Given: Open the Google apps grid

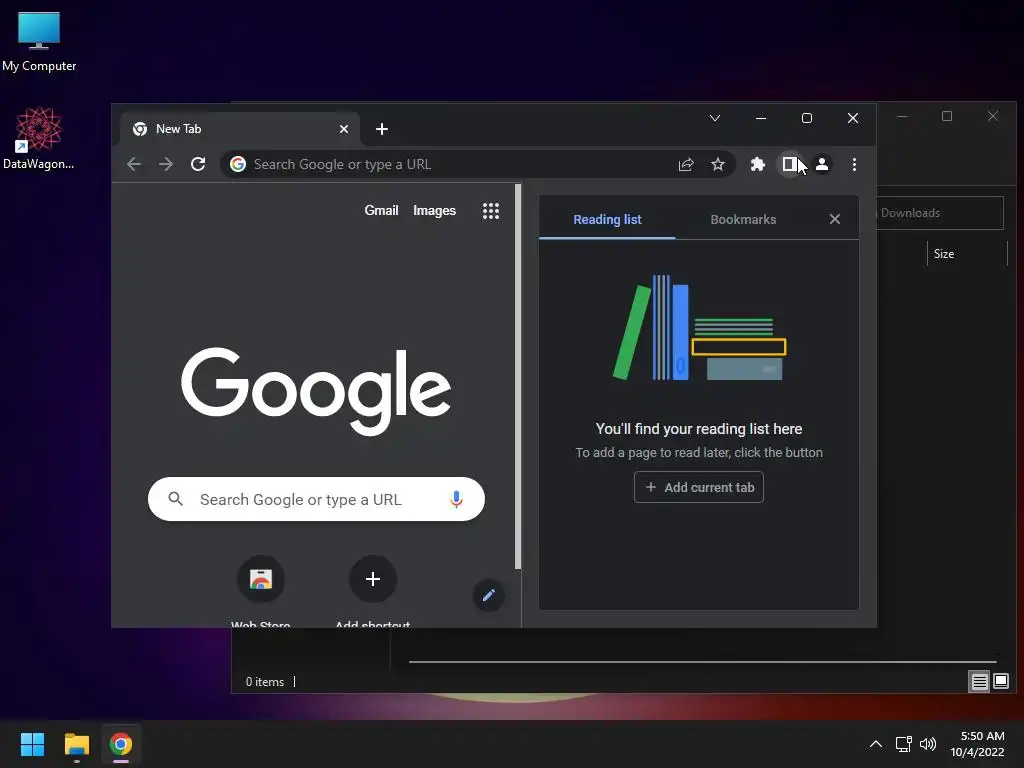Looking at the screenshot, I should pyautogui.click(x=490, y=210).
